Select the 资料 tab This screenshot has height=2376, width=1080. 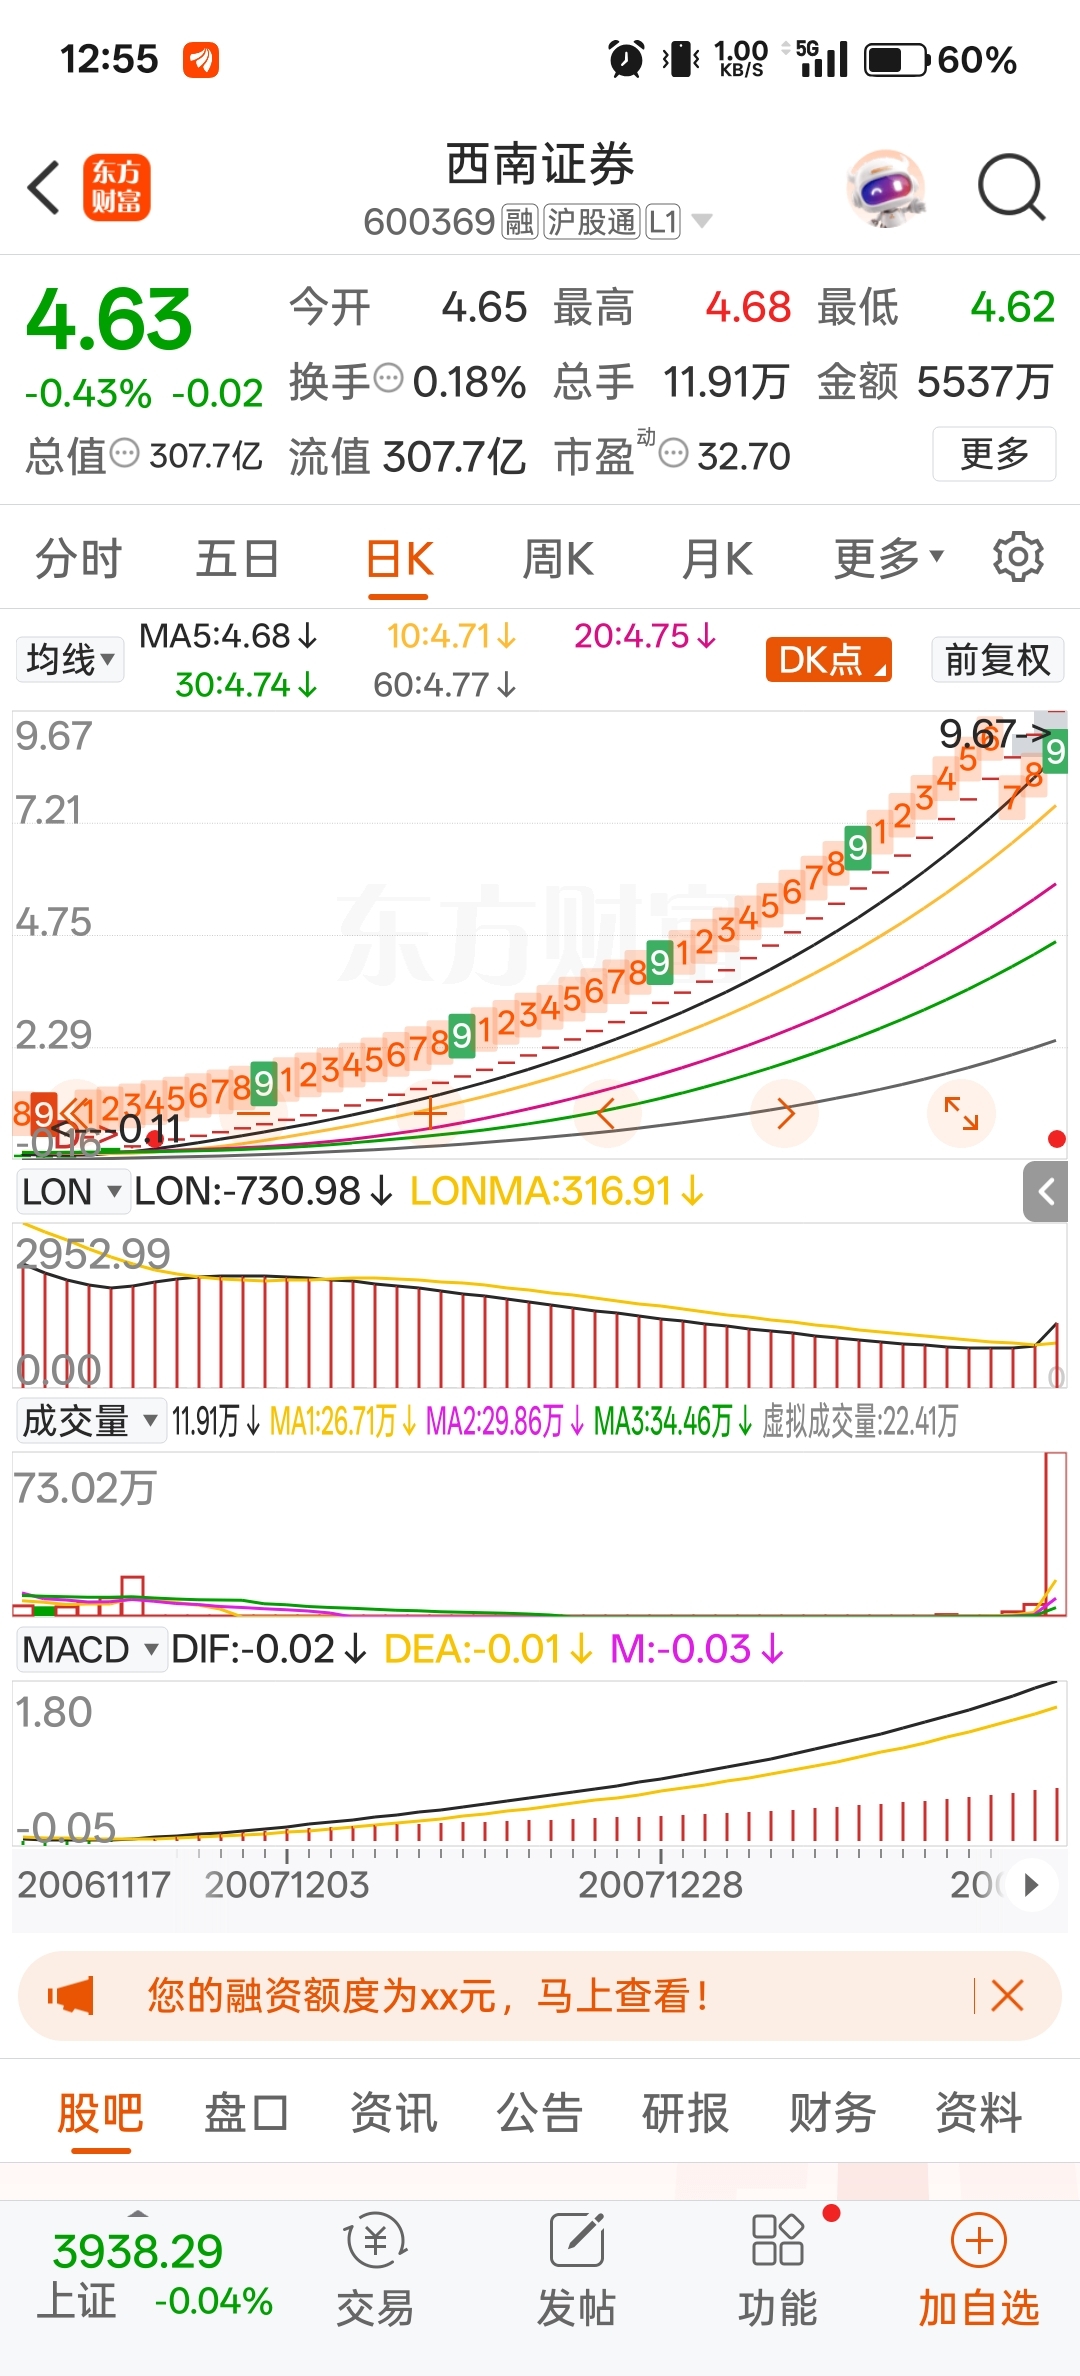978,2113
